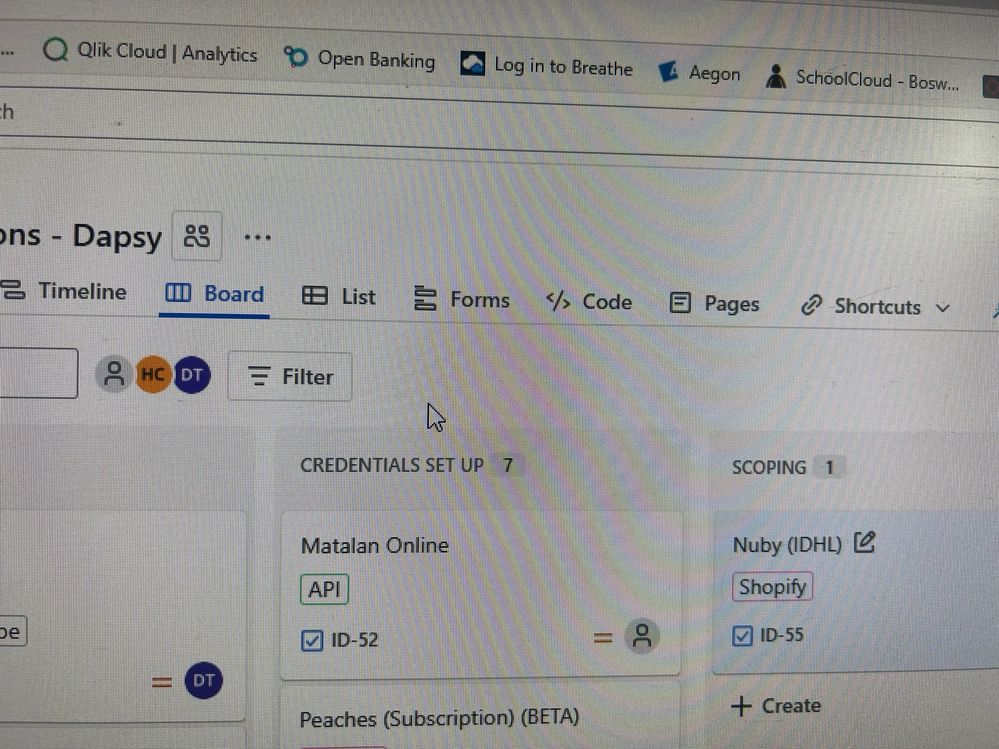
Task: Switch to the Timeline tab
Action: coord(64,290)
